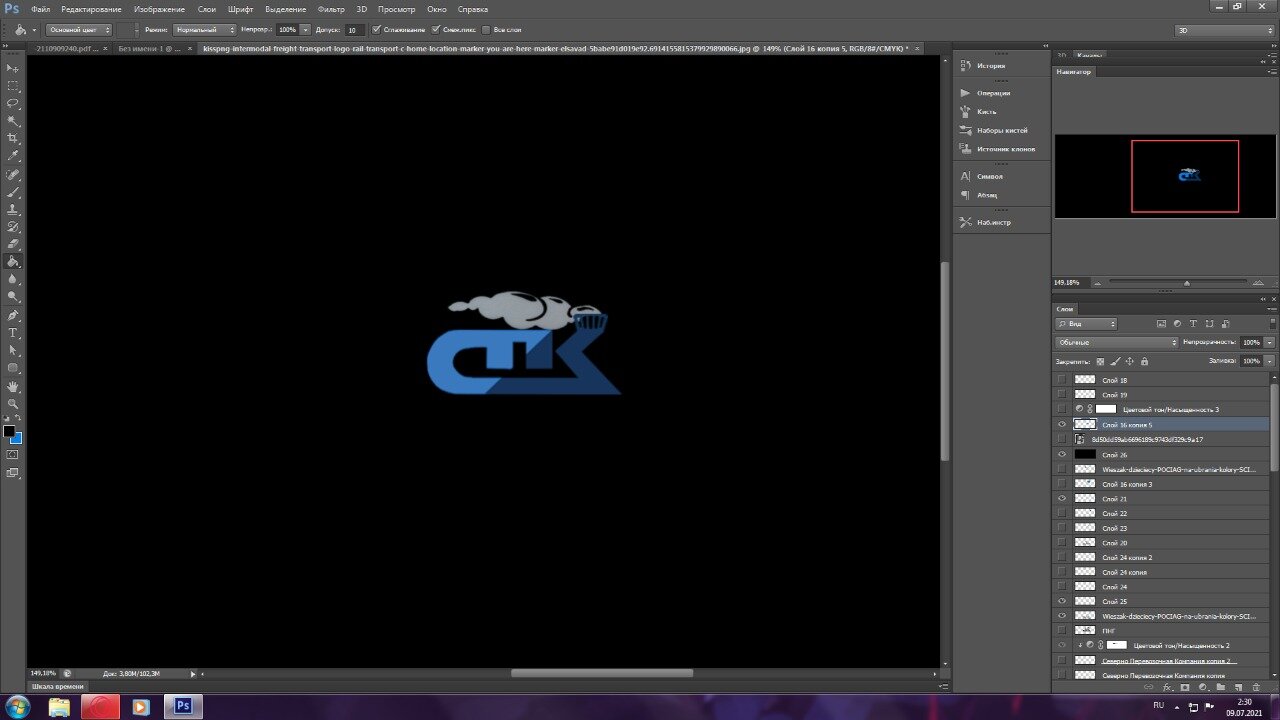Select the Zoom tool
This screenshot has width=1280, height=720.
(x=13, y=403)
